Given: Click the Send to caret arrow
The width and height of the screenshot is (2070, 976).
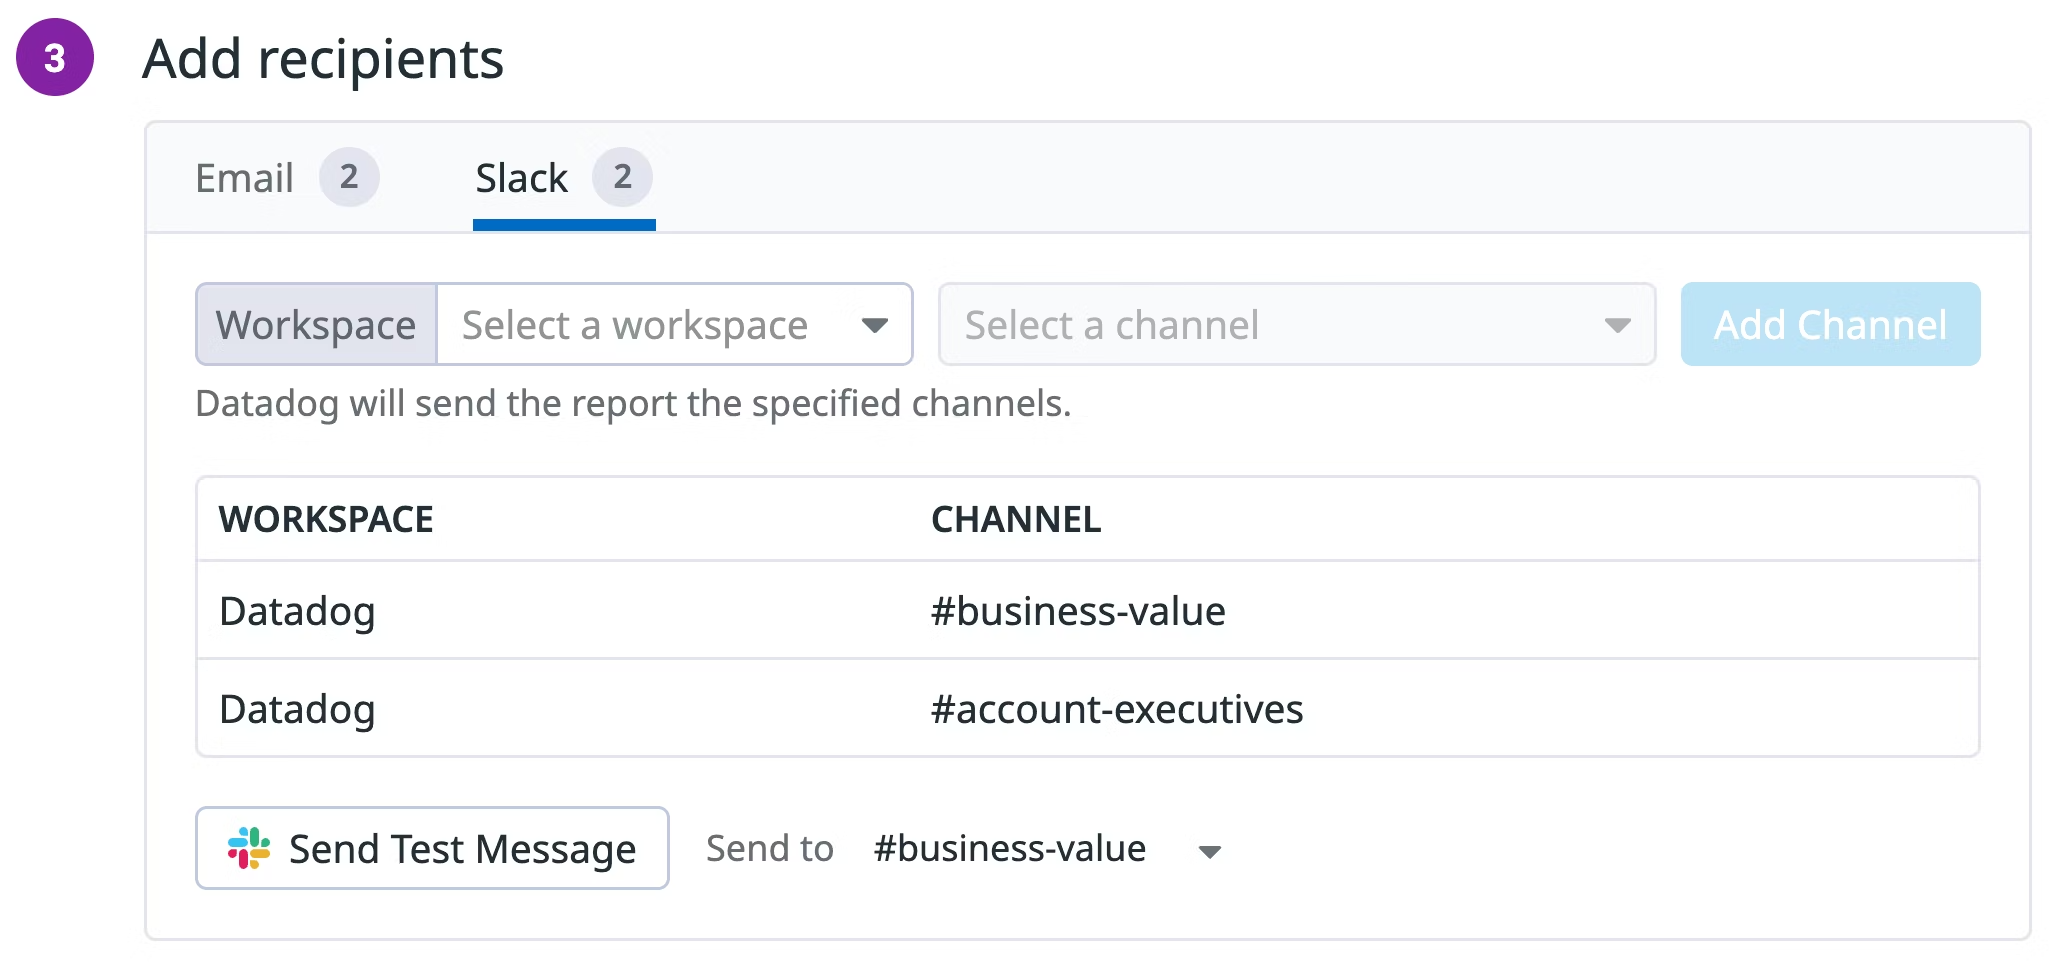Looking at the screenshot, I should click(x=1210, y=852).
